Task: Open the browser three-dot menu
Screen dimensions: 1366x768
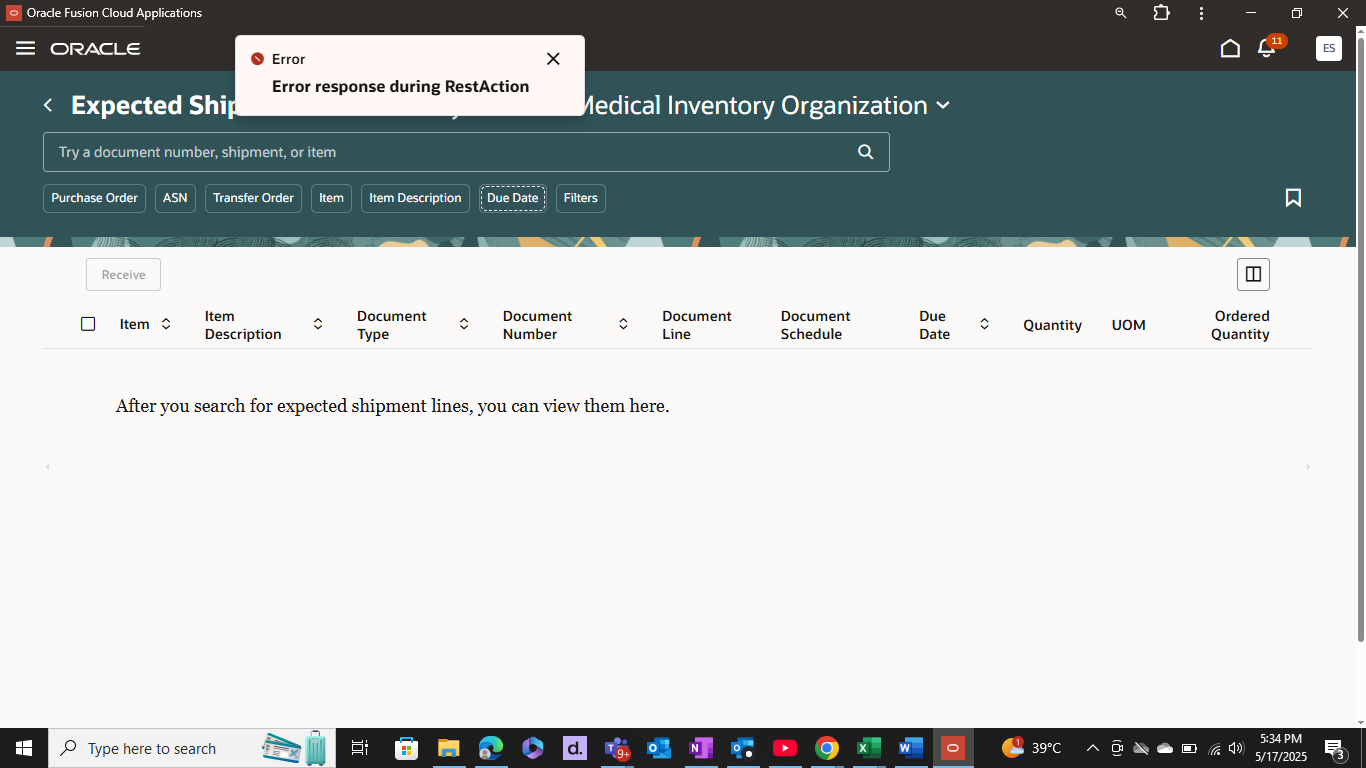Action: pyautogui.click(x=1201, y=13)
